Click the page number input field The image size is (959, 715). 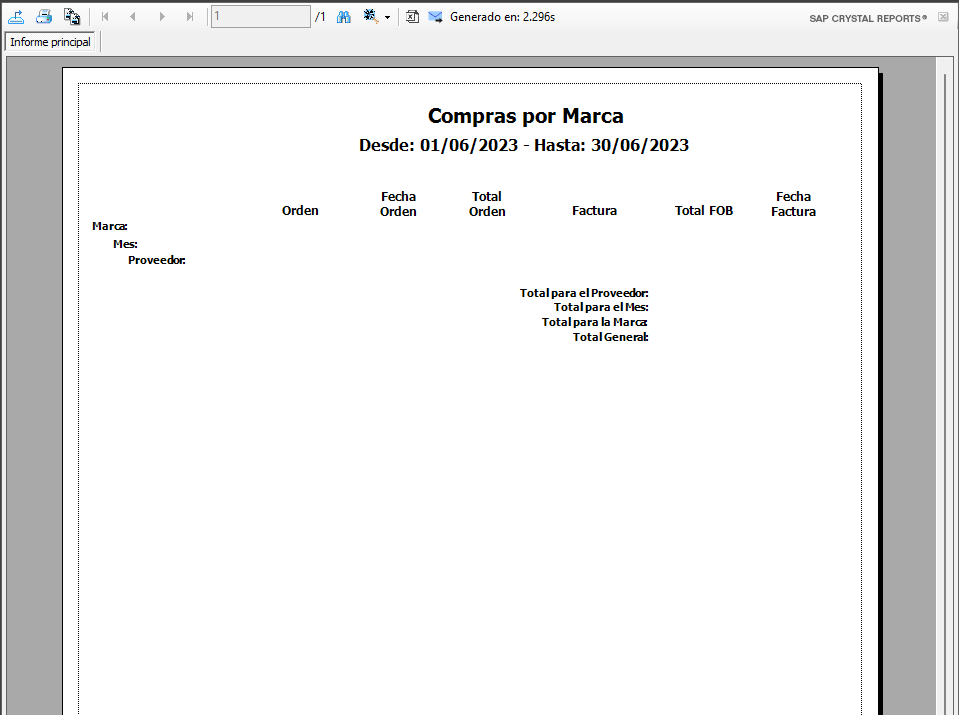(x=260, y=16)
